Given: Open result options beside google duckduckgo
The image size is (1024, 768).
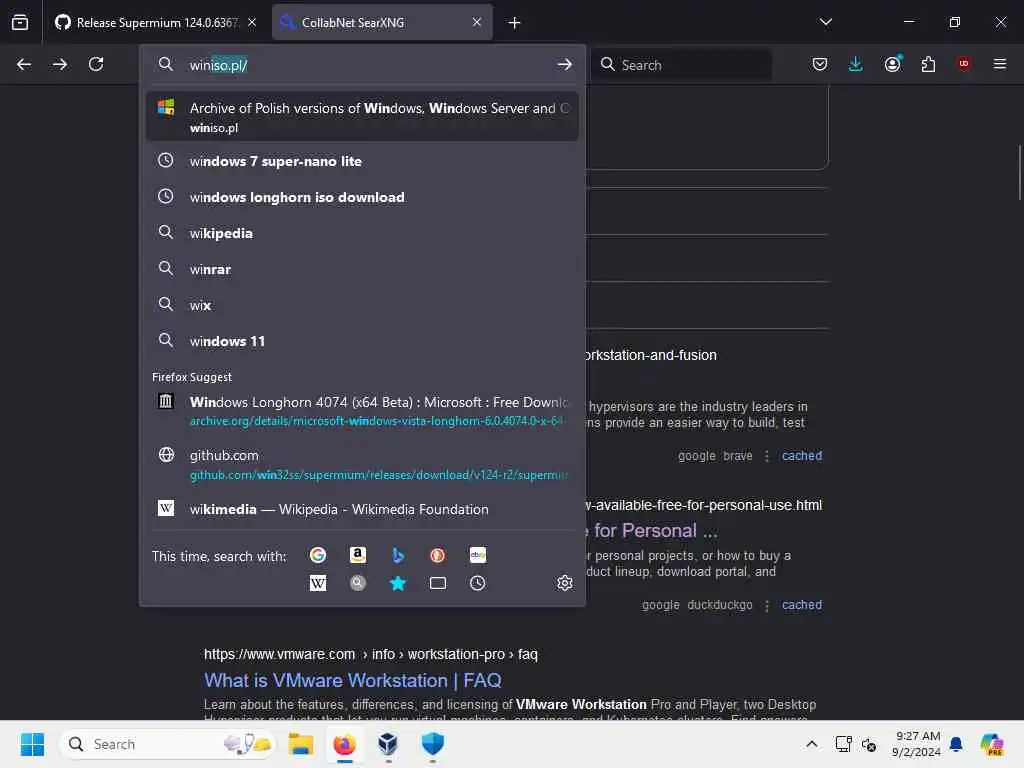Looking at the screenshot, I should coord(767,605).
